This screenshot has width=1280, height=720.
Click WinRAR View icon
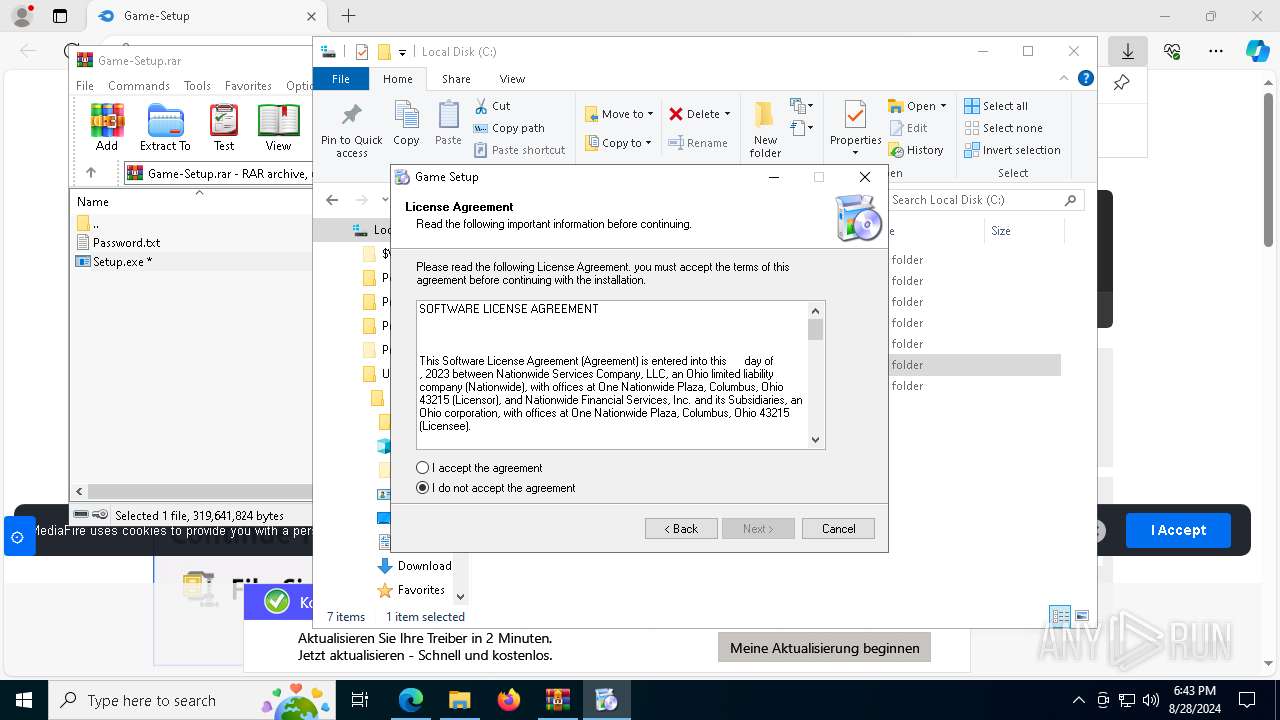pos(278,128)
